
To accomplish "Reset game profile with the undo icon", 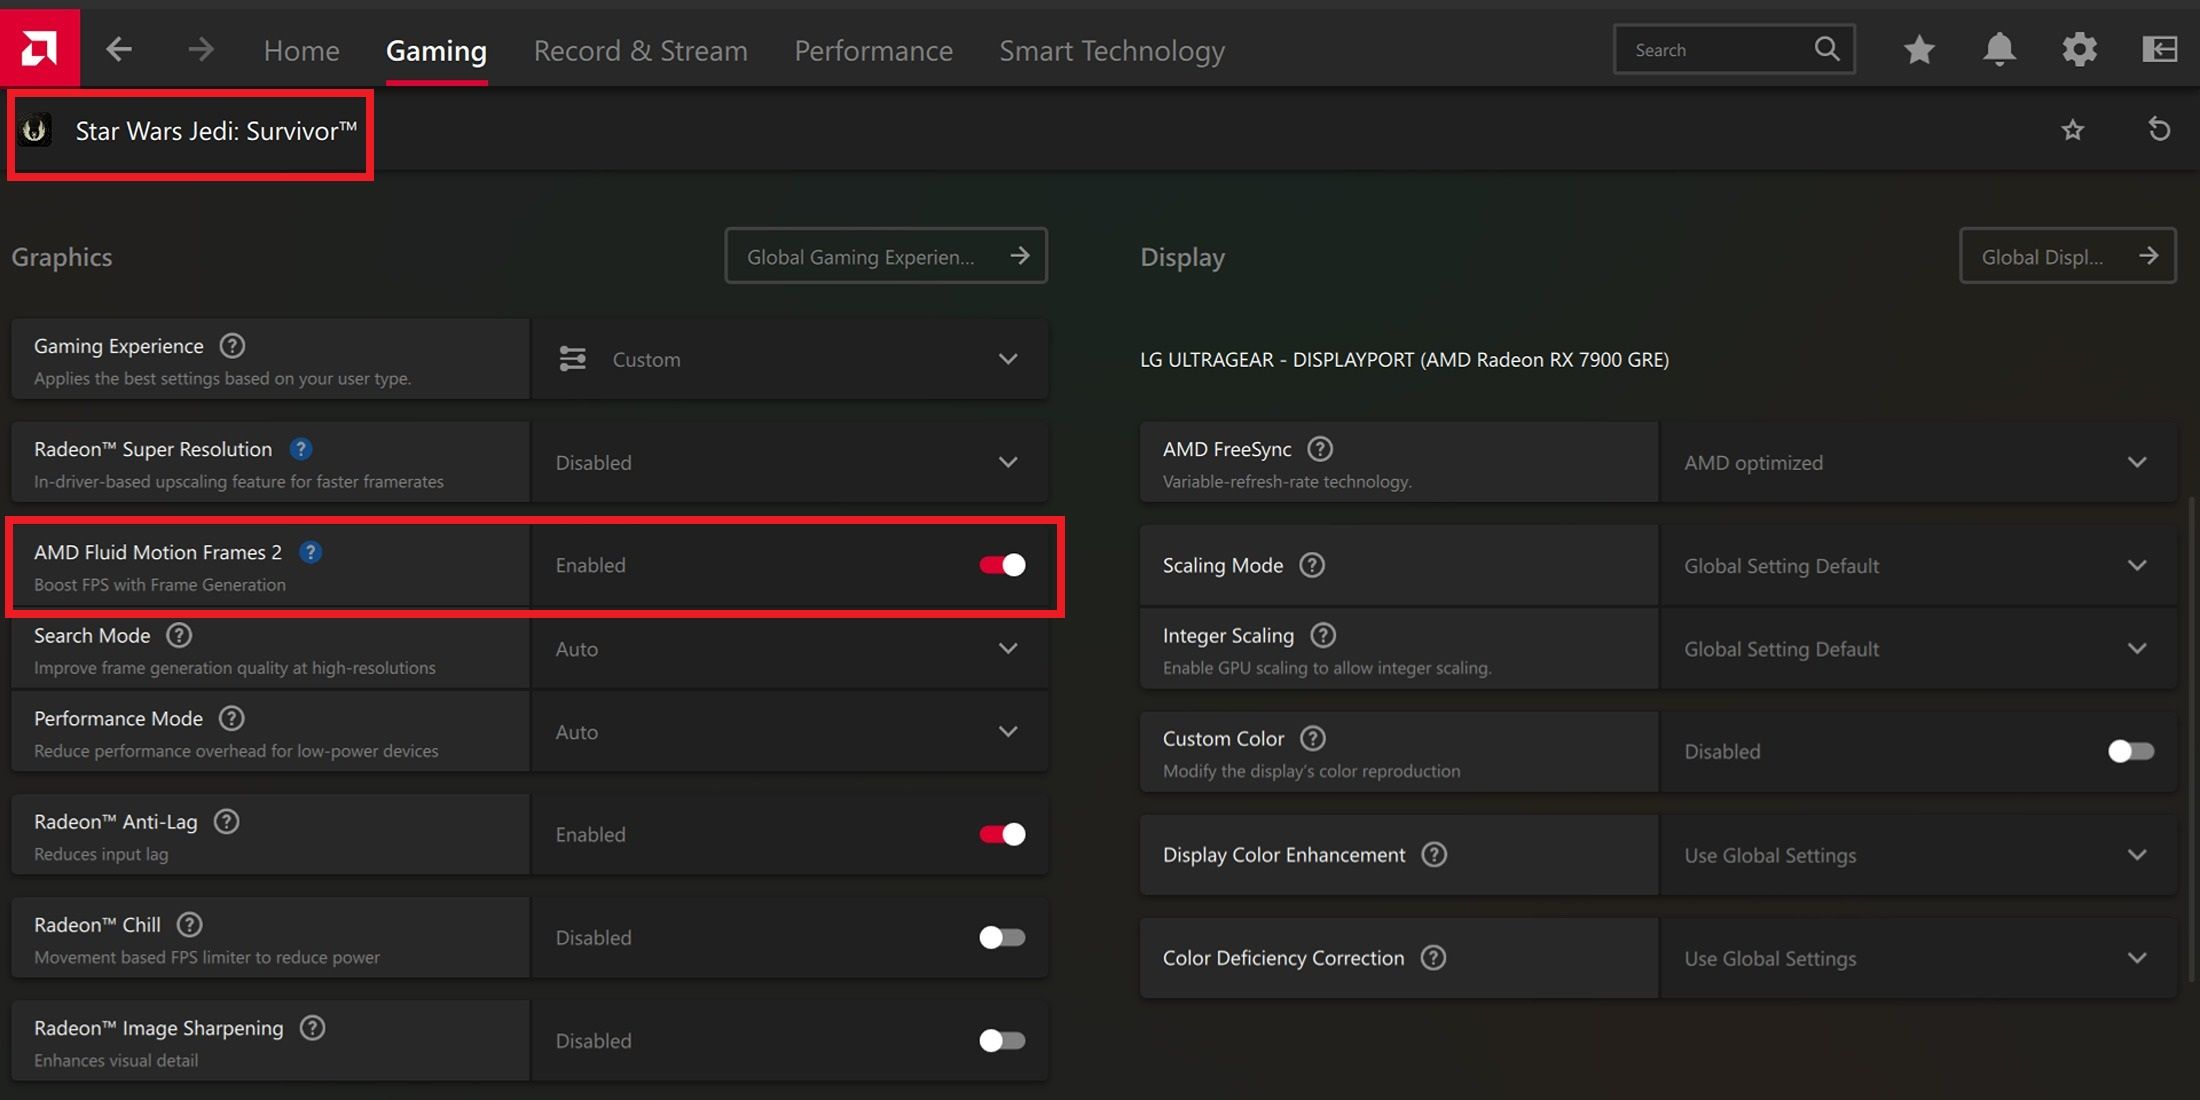I will pyautogui.click(x=2159, y=130).
